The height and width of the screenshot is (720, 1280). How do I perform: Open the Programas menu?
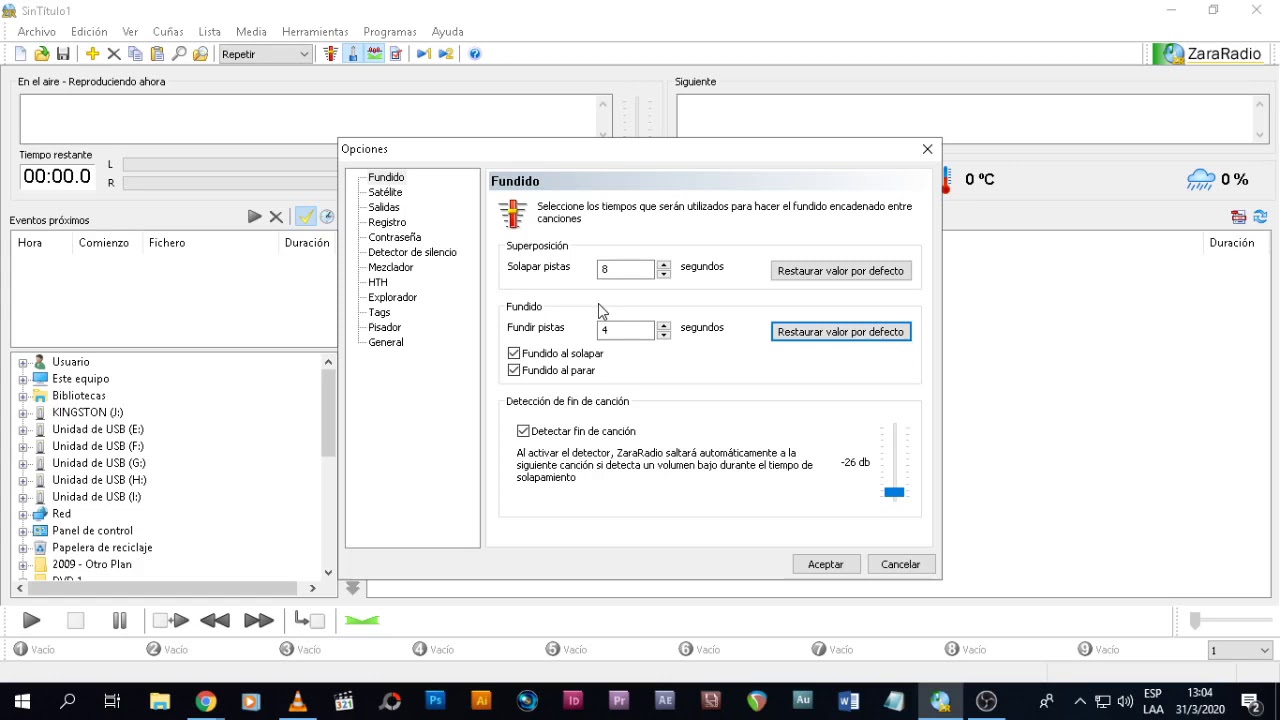point(390,32)
